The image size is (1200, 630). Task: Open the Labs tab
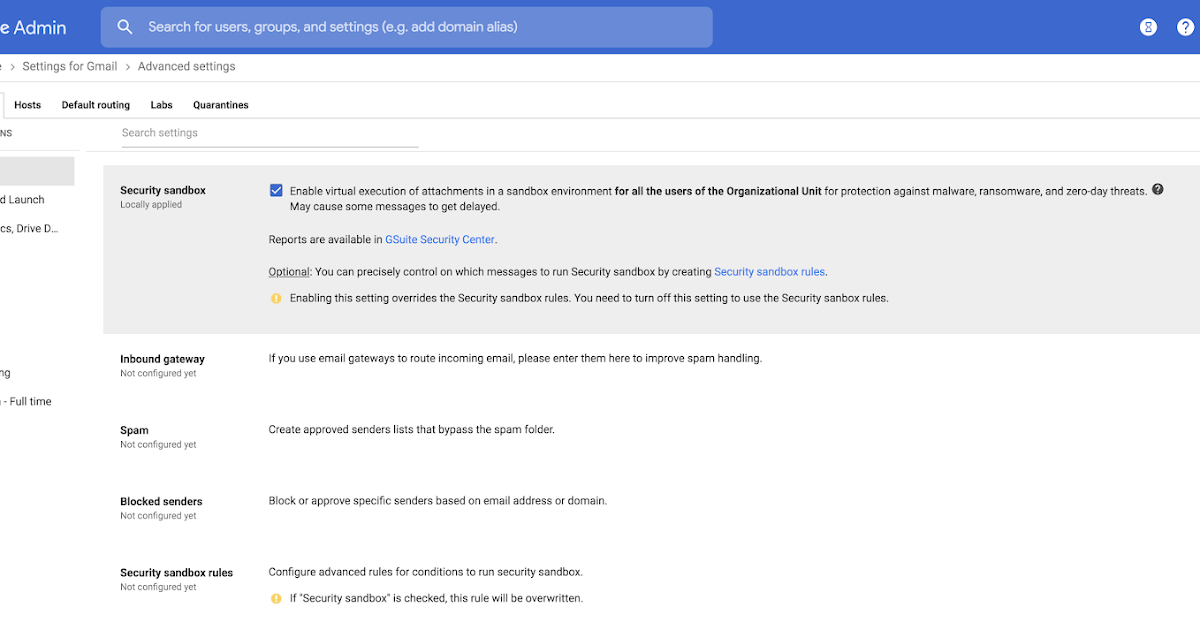click(x=161, y=104)
